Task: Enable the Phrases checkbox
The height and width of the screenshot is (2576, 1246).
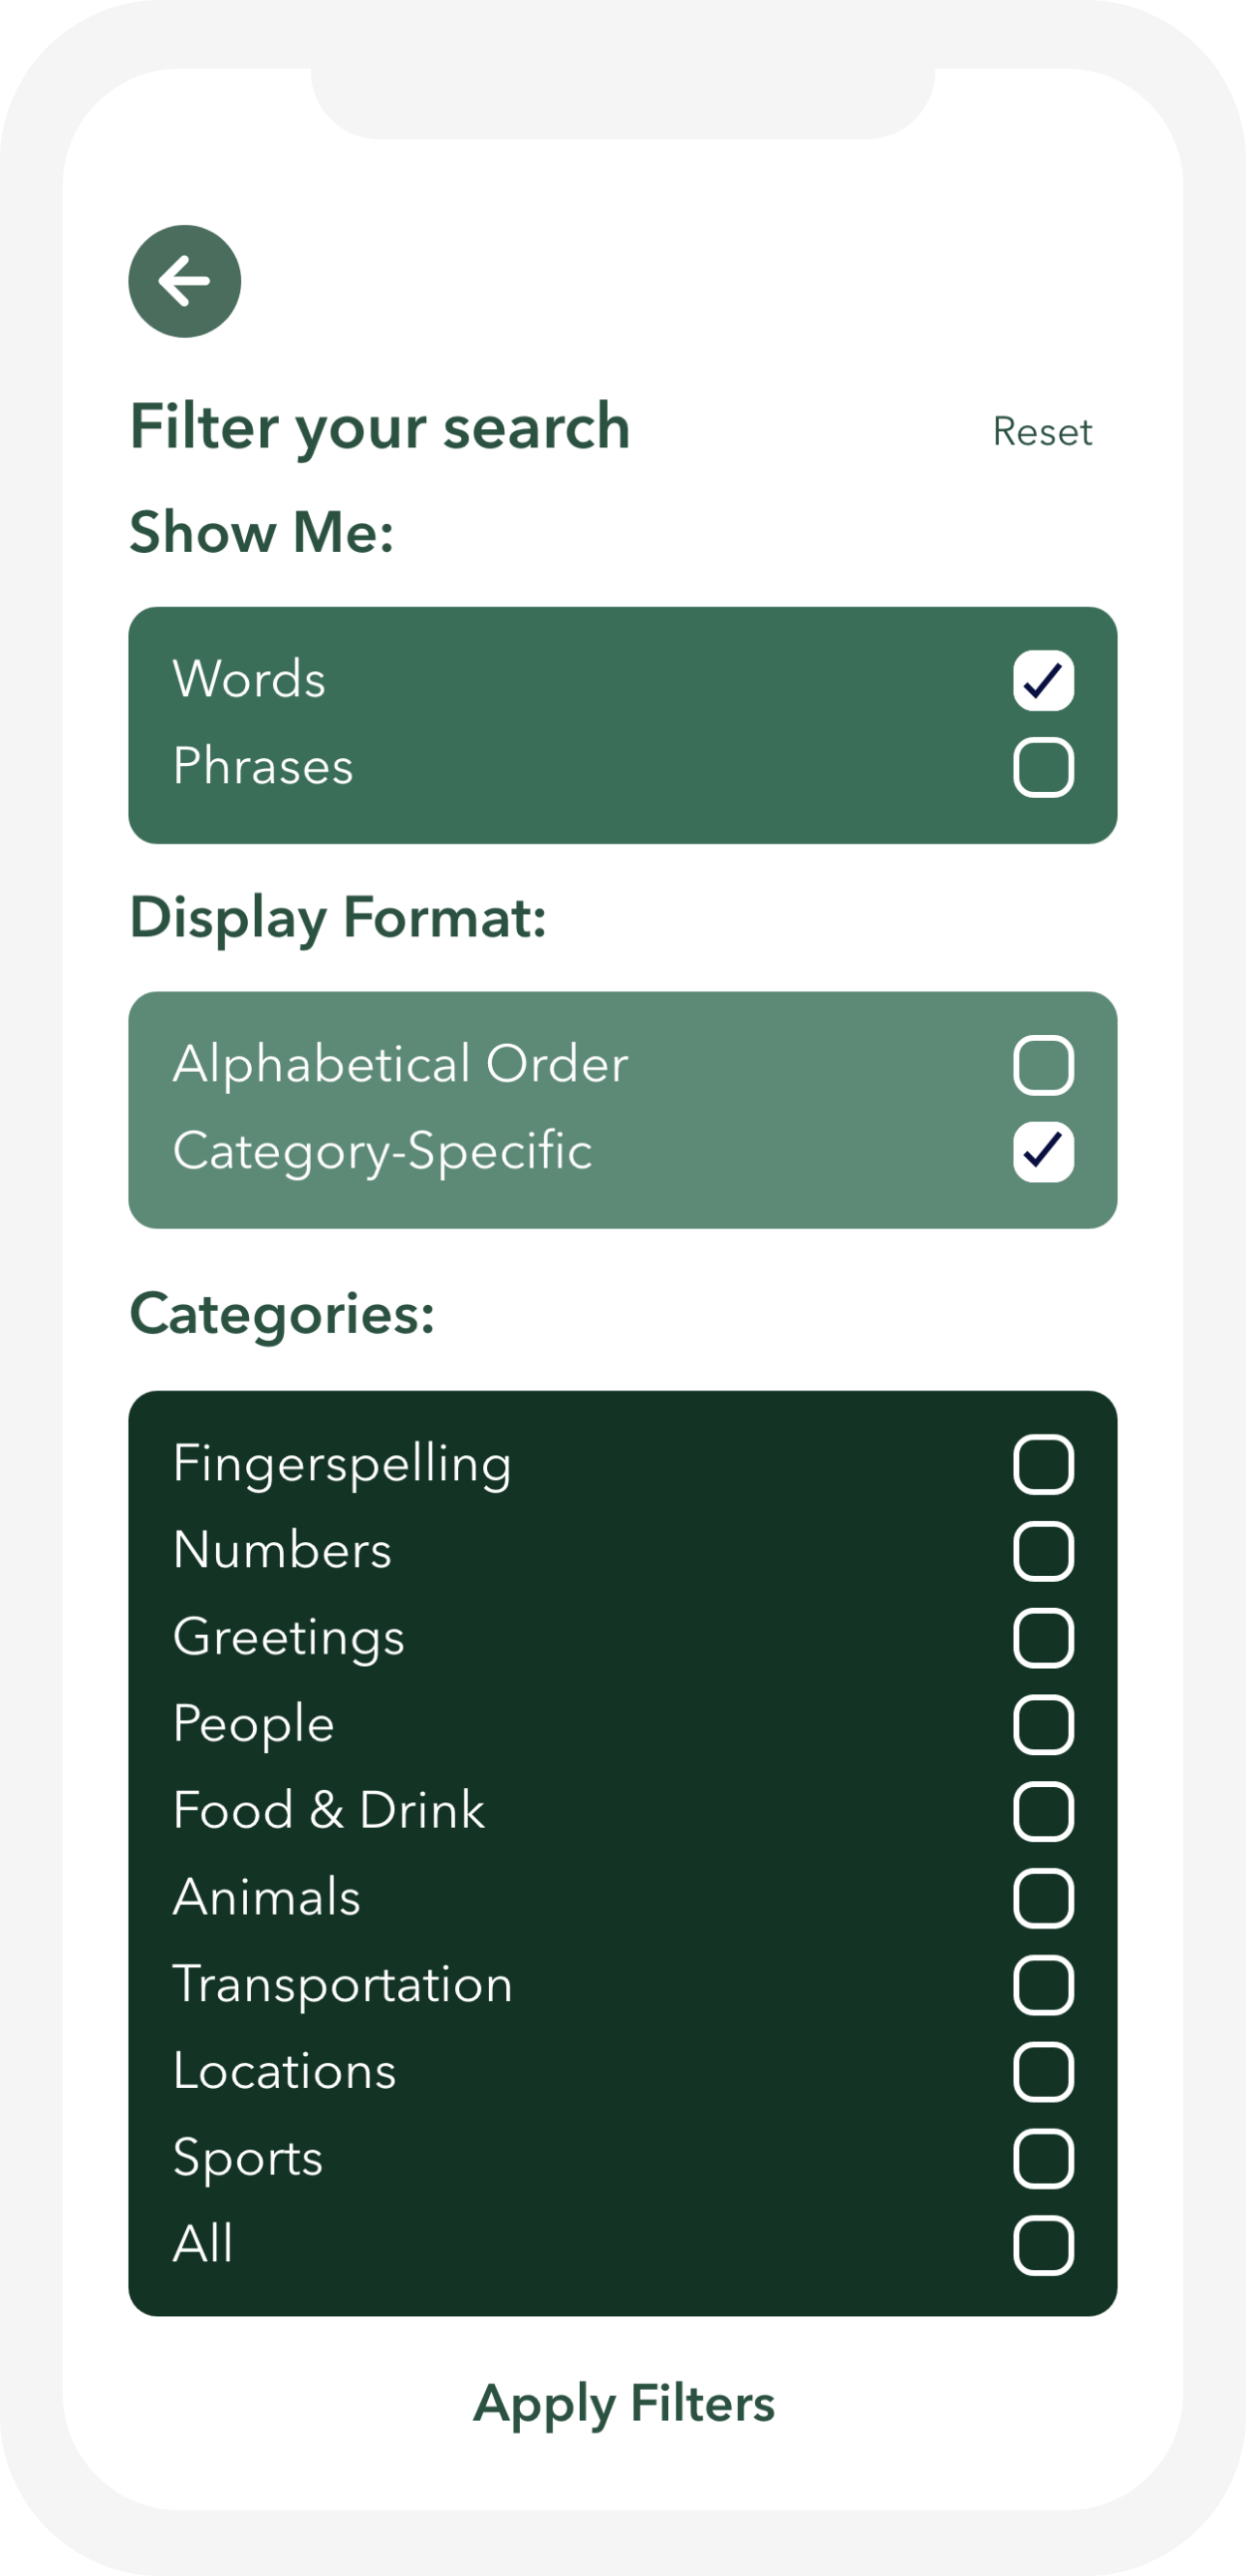Action: click(x=1043, y=768)
